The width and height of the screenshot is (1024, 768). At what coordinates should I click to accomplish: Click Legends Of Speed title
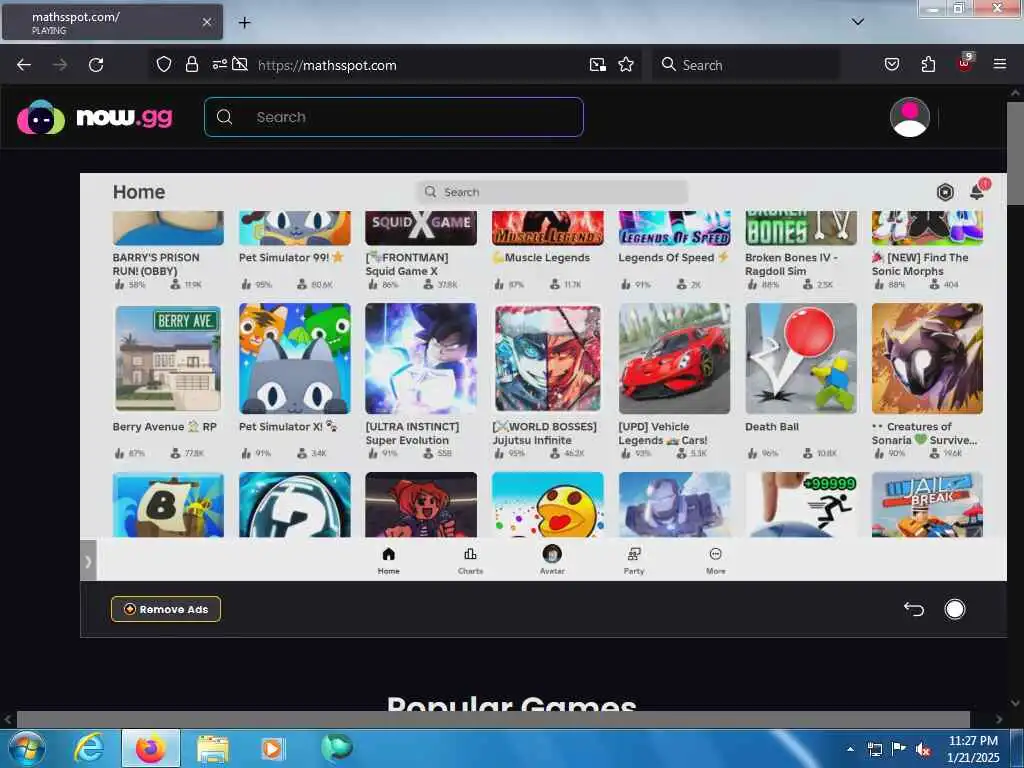[673, 257]
